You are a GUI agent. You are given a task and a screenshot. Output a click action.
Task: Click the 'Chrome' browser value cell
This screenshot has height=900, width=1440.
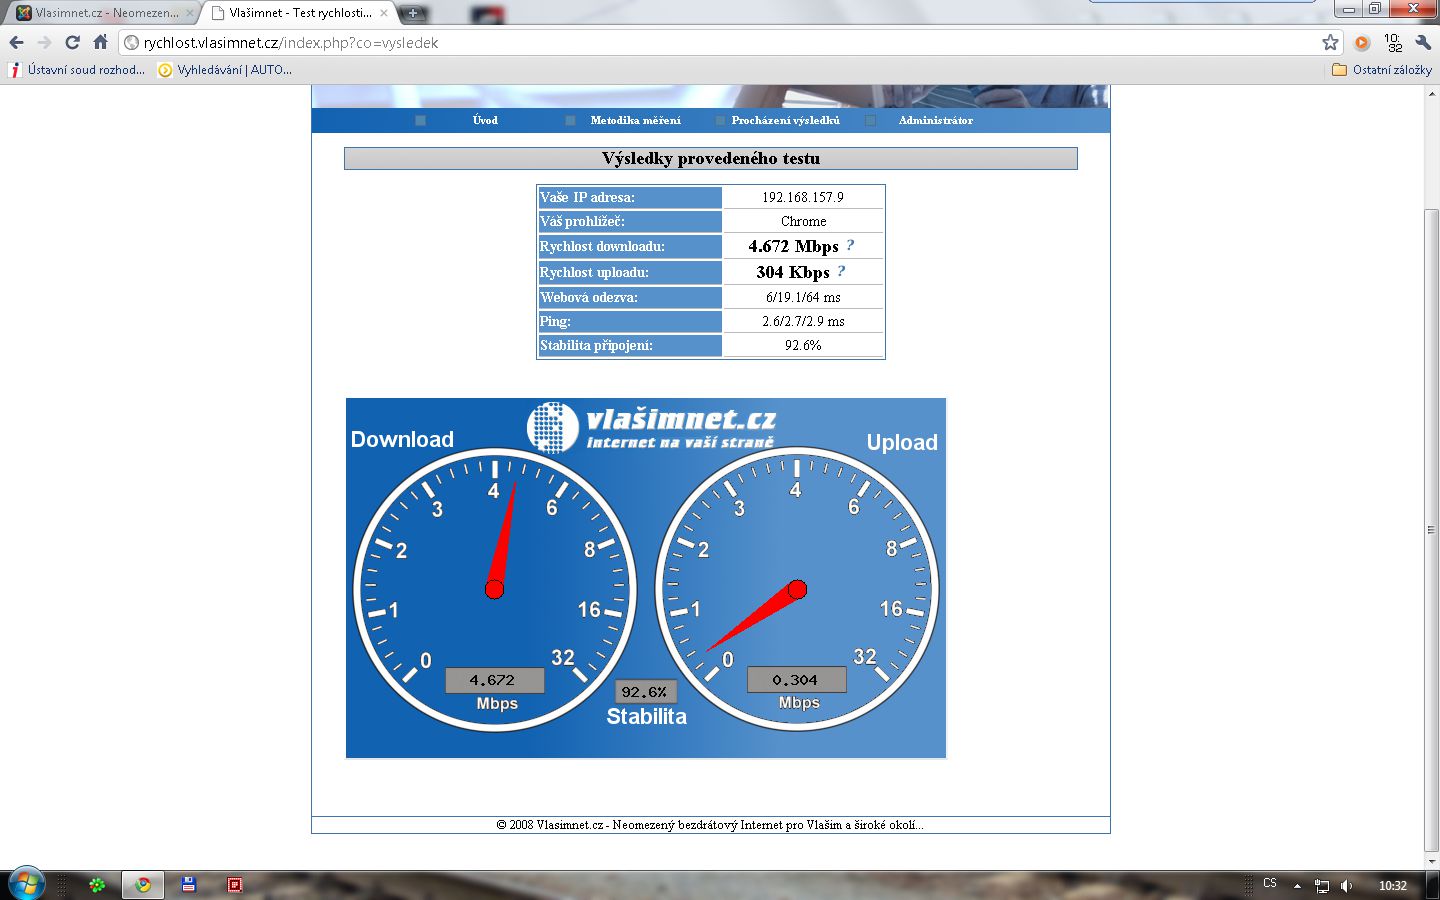click(803, 221)
